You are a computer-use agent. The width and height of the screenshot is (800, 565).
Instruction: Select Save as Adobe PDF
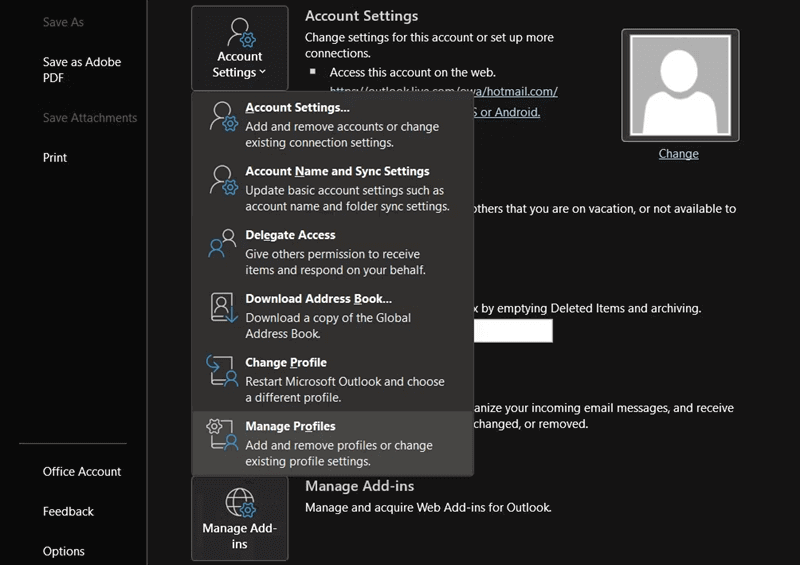[x=82, y=70]
